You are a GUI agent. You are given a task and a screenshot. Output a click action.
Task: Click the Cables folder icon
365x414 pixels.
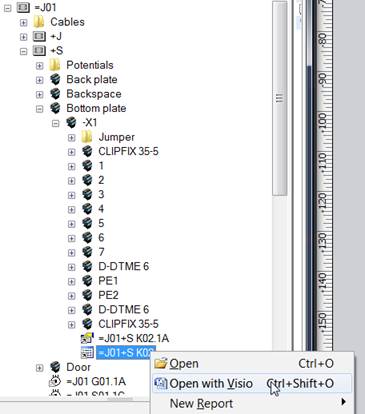point(39,22)
